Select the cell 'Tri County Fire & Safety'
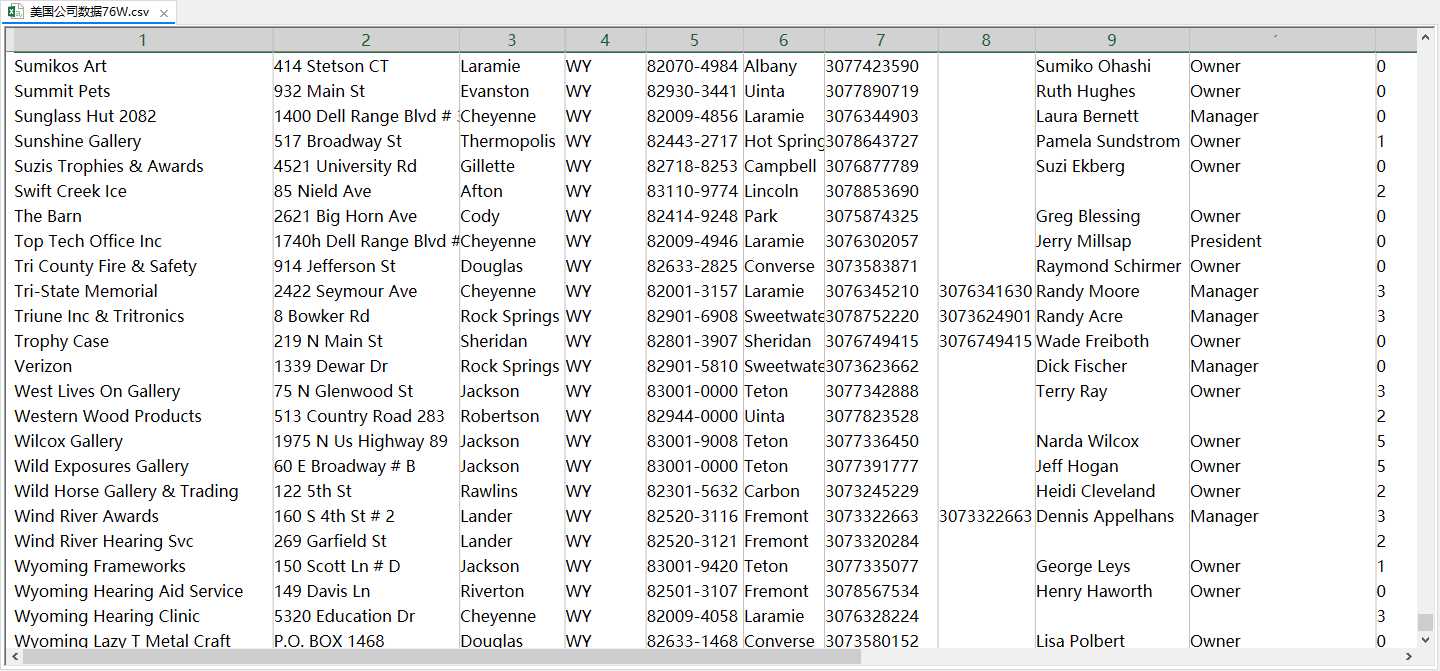 tap(143, 266)
